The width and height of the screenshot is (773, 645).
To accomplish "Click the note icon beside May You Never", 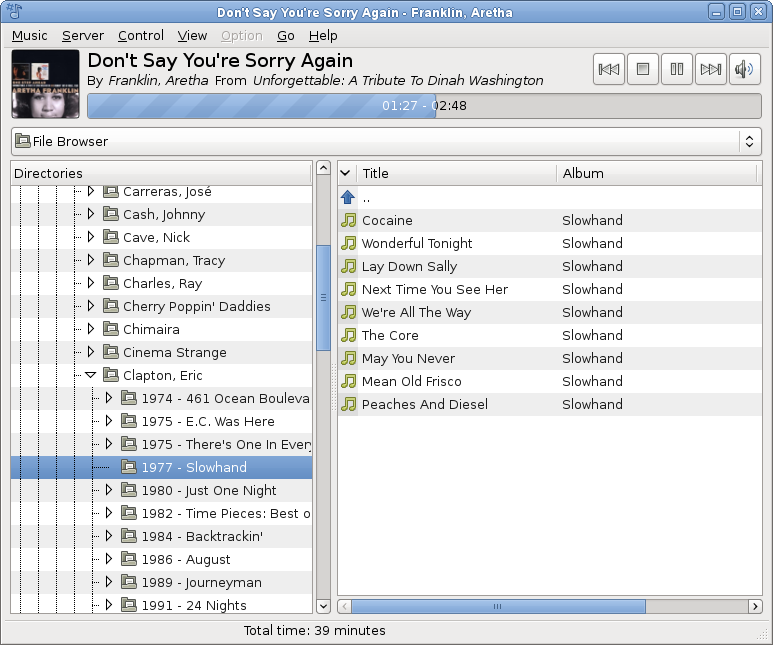I will click(348, 358).
